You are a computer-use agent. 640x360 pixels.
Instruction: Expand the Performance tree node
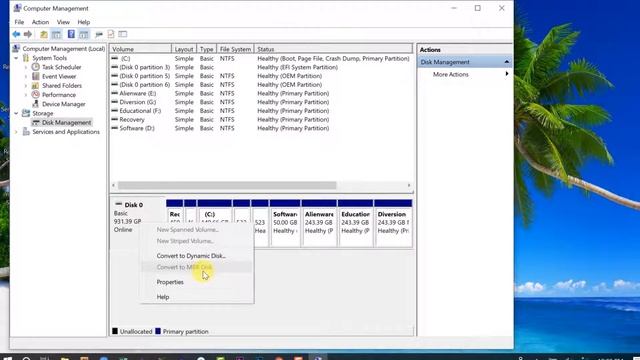point(26,95)
